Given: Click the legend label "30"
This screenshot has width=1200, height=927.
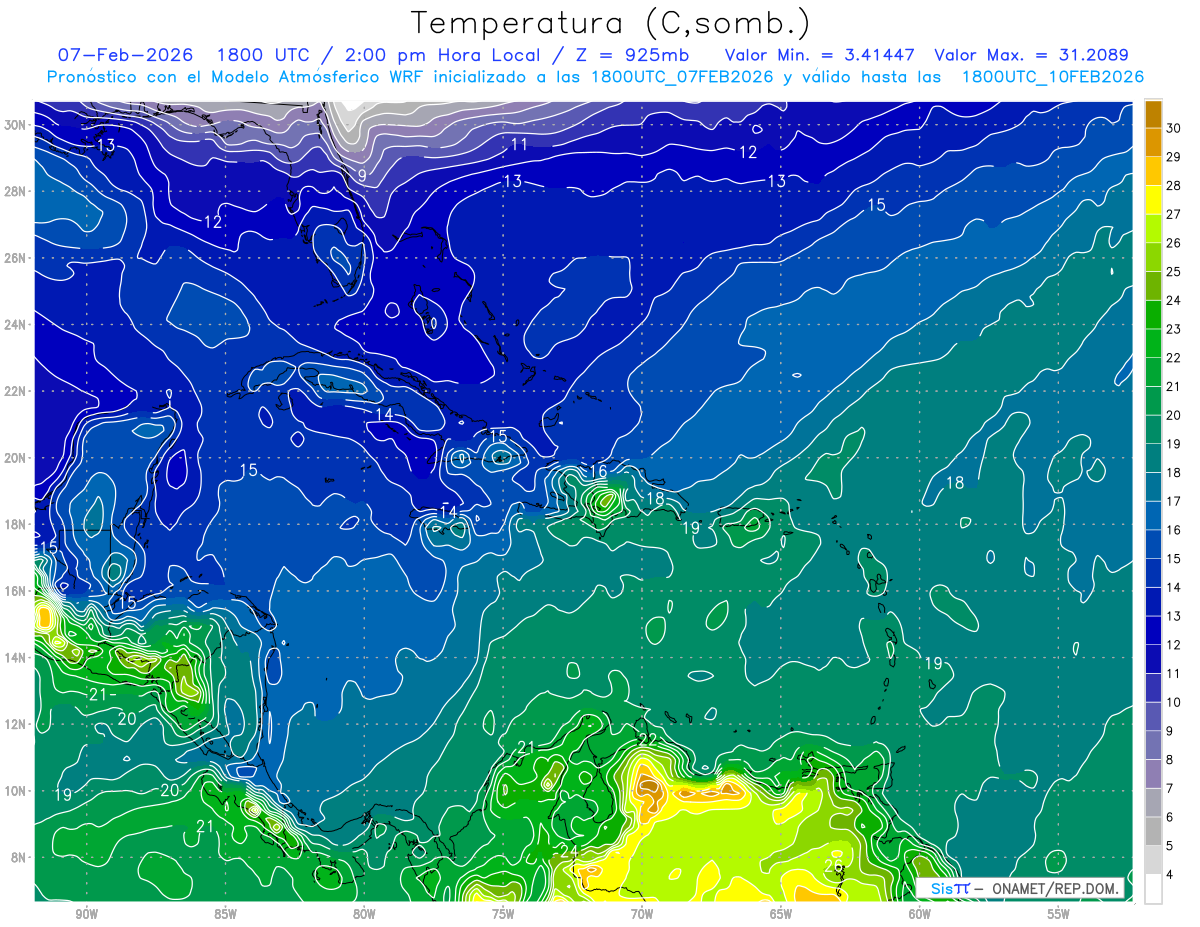Looking at the screenshot, I should (x=1174, y=128).
